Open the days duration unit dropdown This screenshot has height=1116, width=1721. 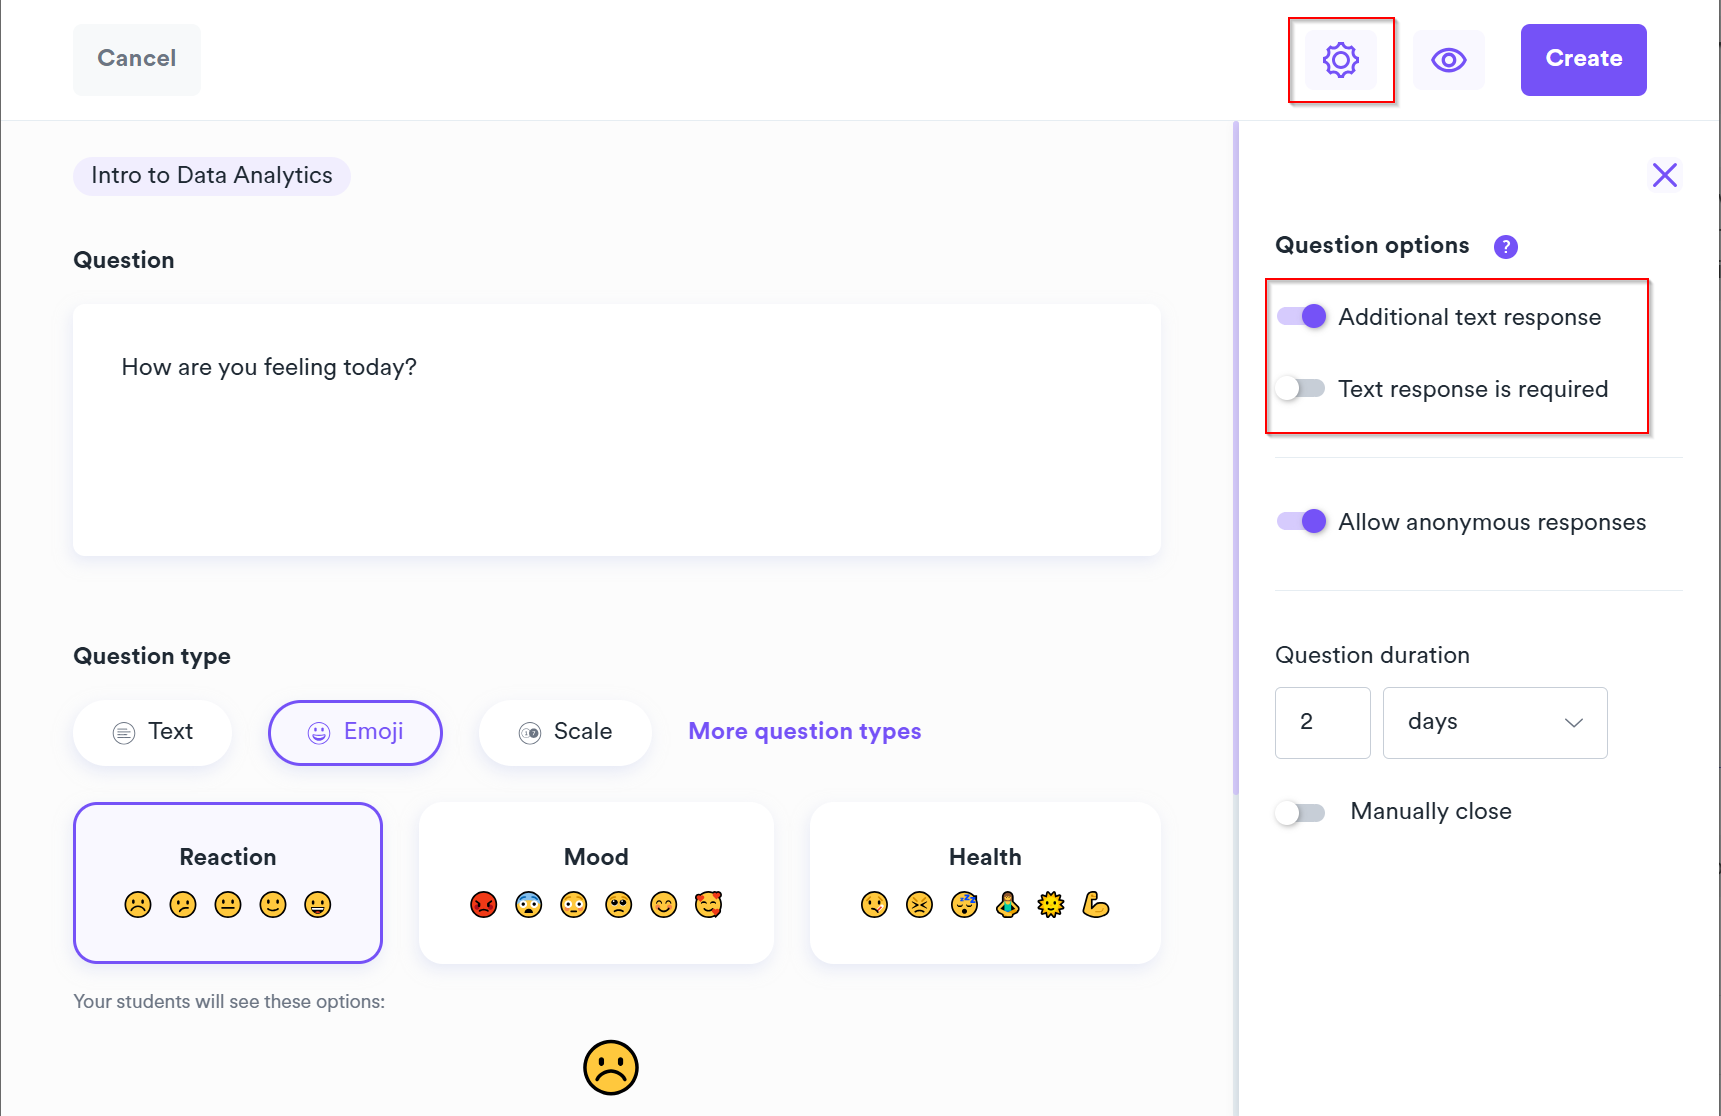pyautogui.click(x=1494, y=722)
